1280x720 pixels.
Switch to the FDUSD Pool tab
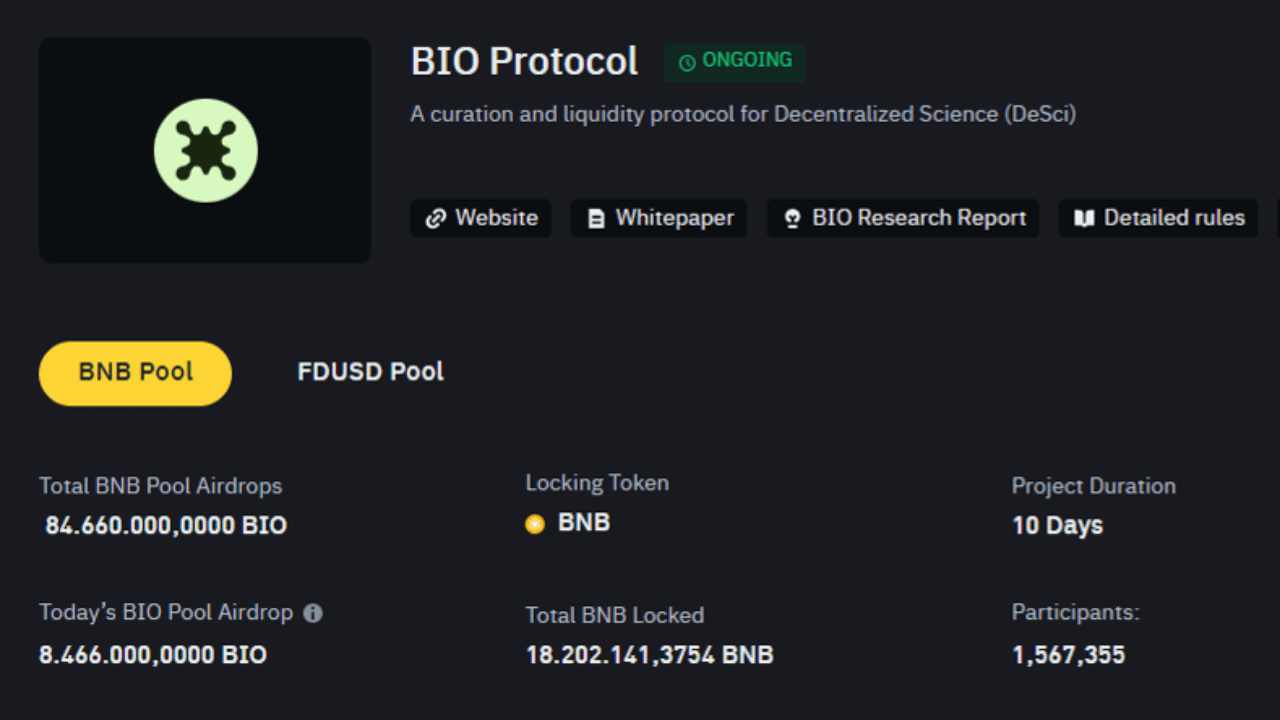pos(369,372)
